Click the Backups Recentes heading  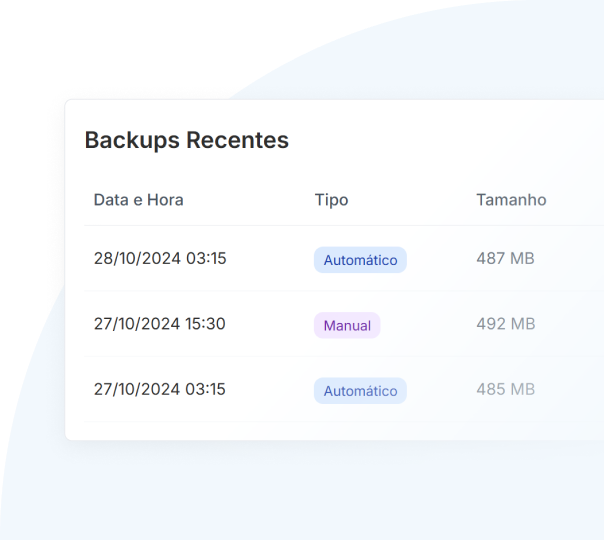coord(186,140)
